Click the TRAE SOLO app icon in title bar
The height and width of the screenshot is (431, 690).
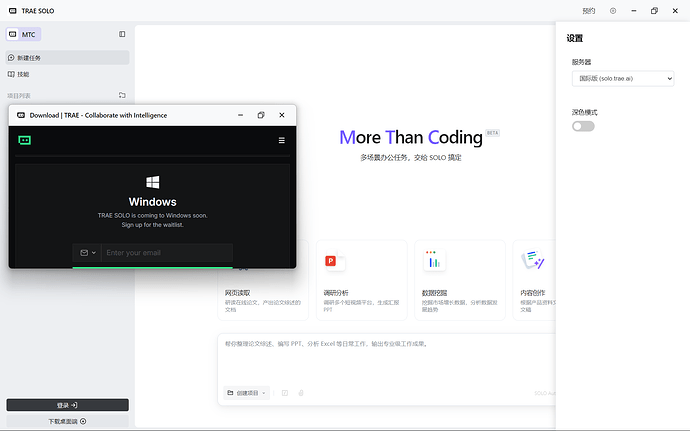pyautogui.click(x=13, y=11)
